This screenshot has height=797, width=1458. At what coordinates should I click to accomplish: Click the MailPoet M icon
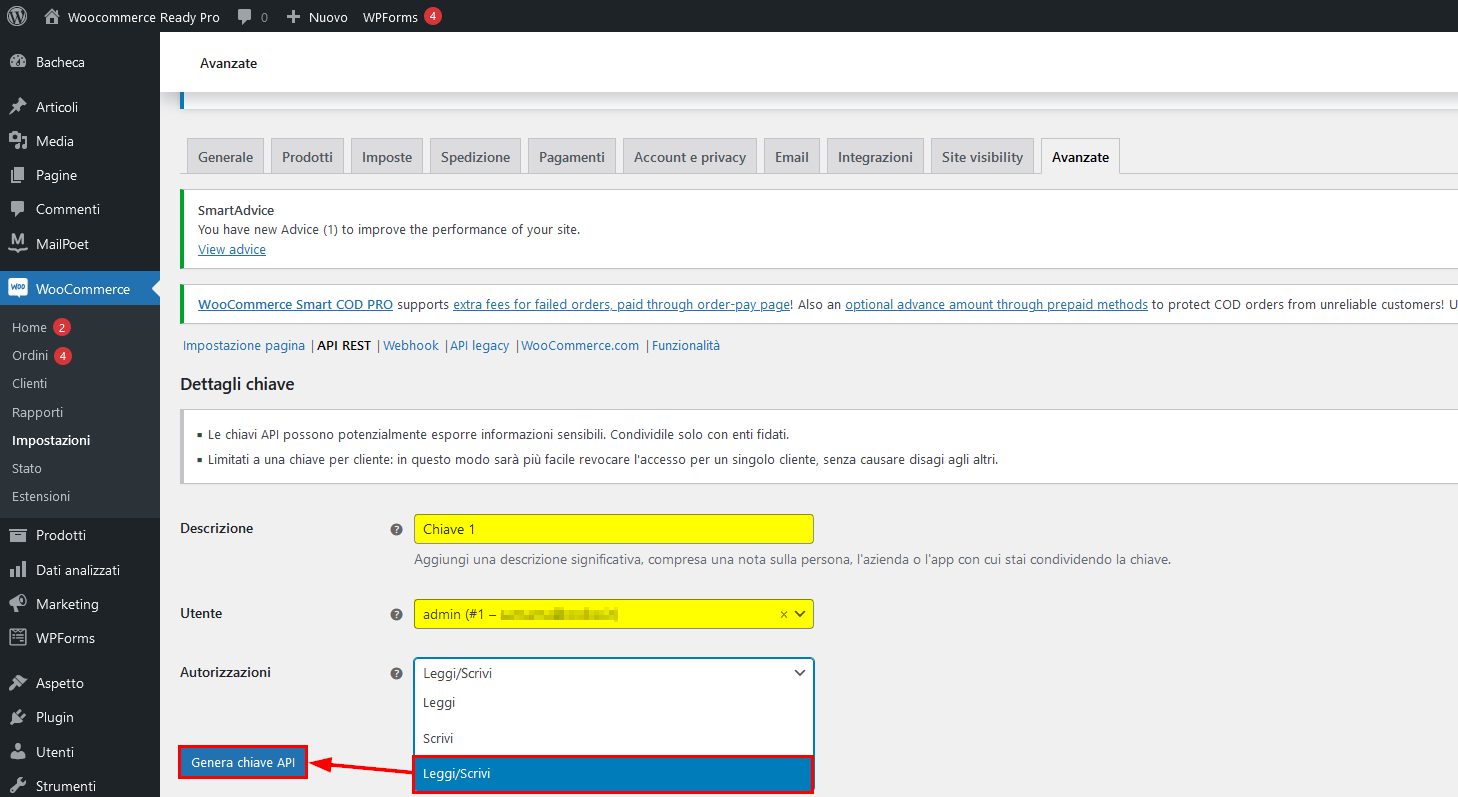click(18, 243)
